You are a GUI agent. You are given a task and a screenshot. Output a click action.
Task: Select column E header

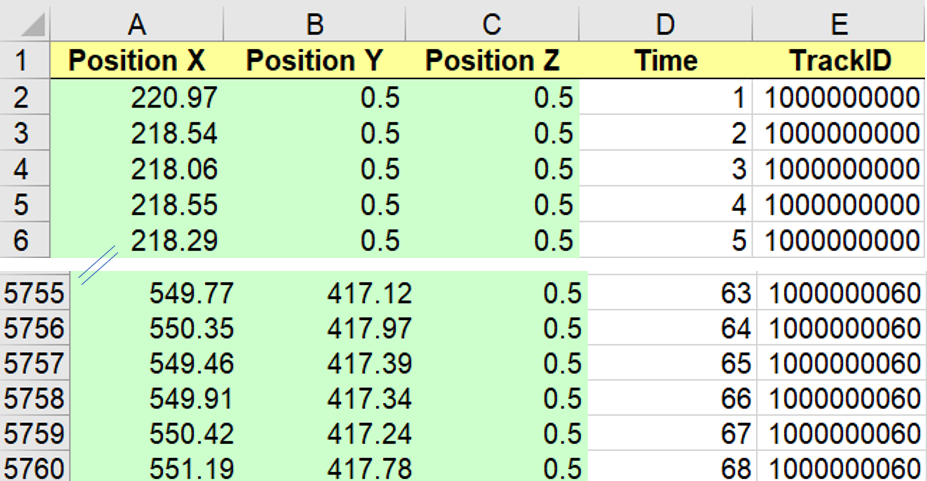[840, 25]
